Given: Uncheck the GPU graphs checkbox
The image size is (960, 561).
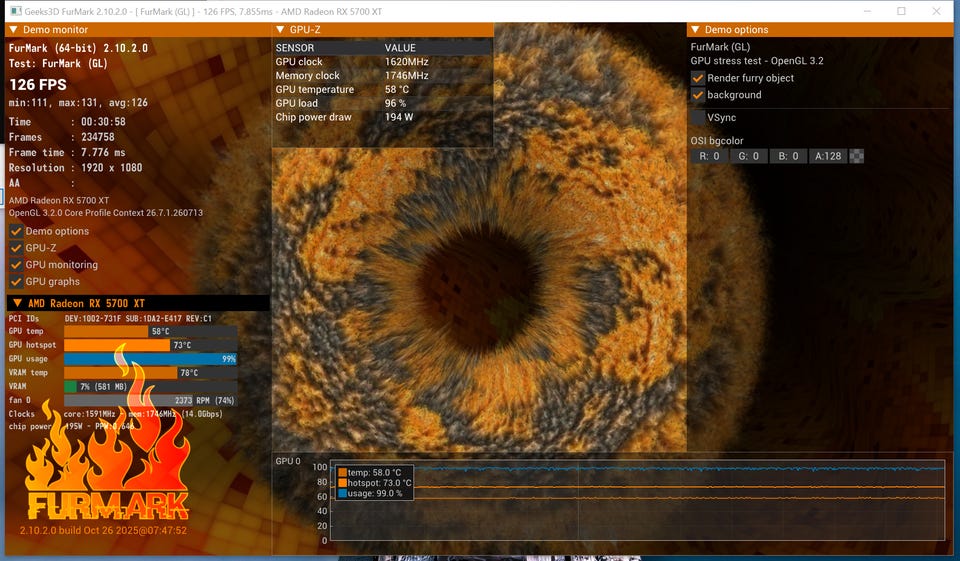Looking at the screenshot, I should click(17, 282).
